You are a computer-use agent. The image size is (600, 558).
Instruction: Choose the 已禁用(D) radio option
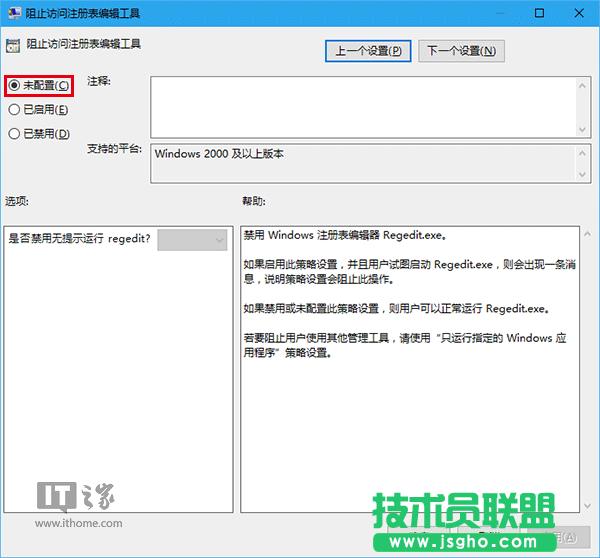[14, 134]
